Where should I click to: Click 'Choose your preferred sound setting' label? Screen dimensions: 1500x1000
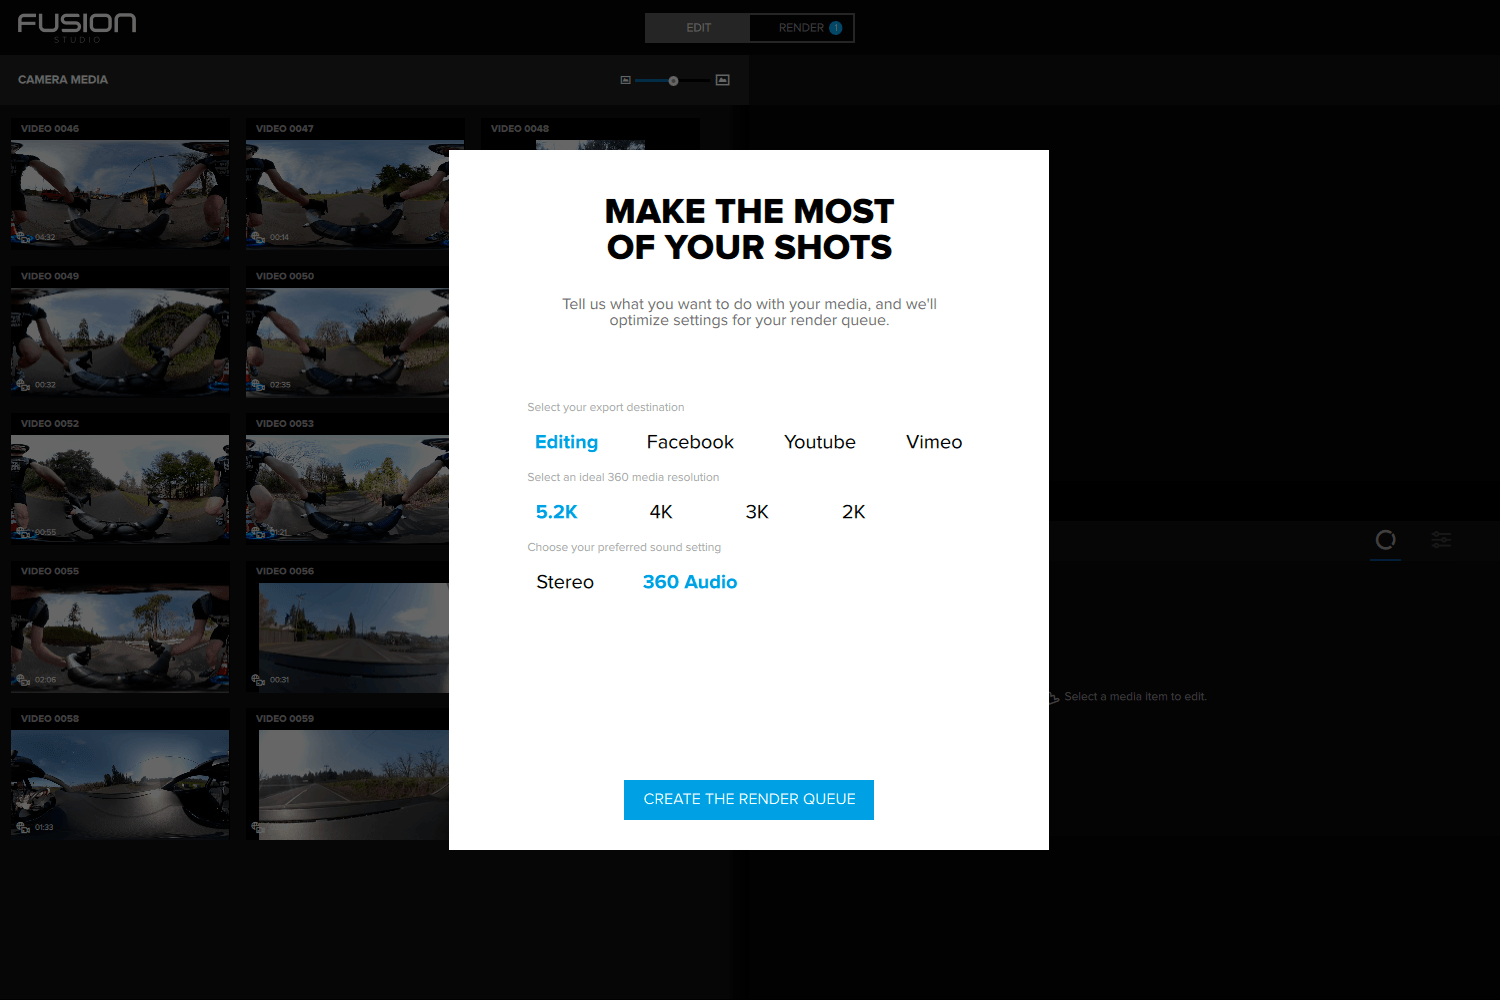click(624, 547)
